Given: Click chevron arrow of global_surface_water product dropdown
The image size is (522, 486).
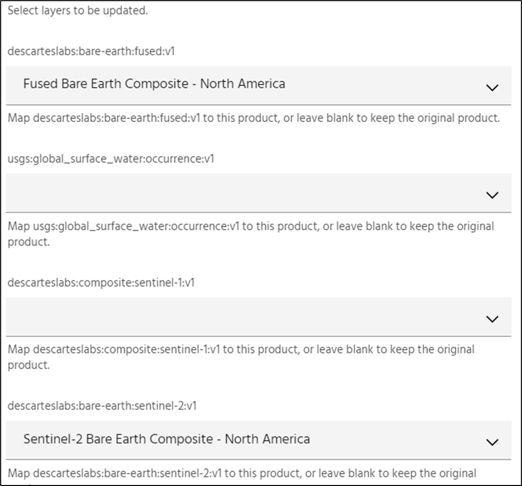Looking at the screenshot, I should click(x=492, y=195).
